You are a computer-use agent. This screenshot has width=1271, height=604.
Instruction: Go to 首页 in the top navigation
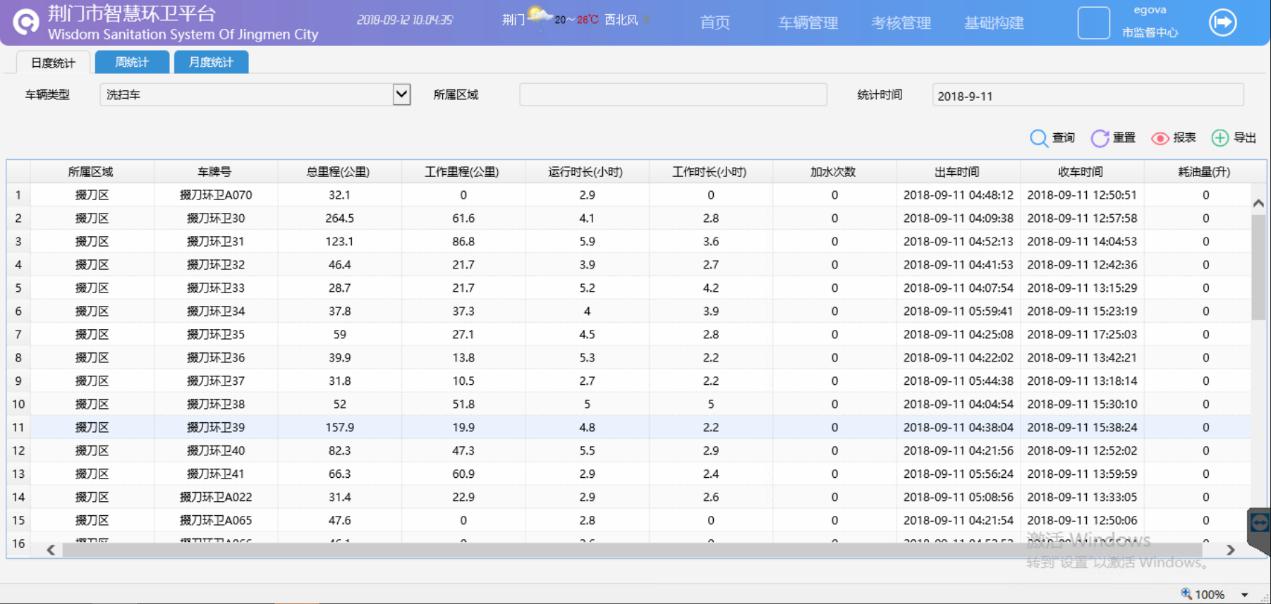(x=714, y=24)
